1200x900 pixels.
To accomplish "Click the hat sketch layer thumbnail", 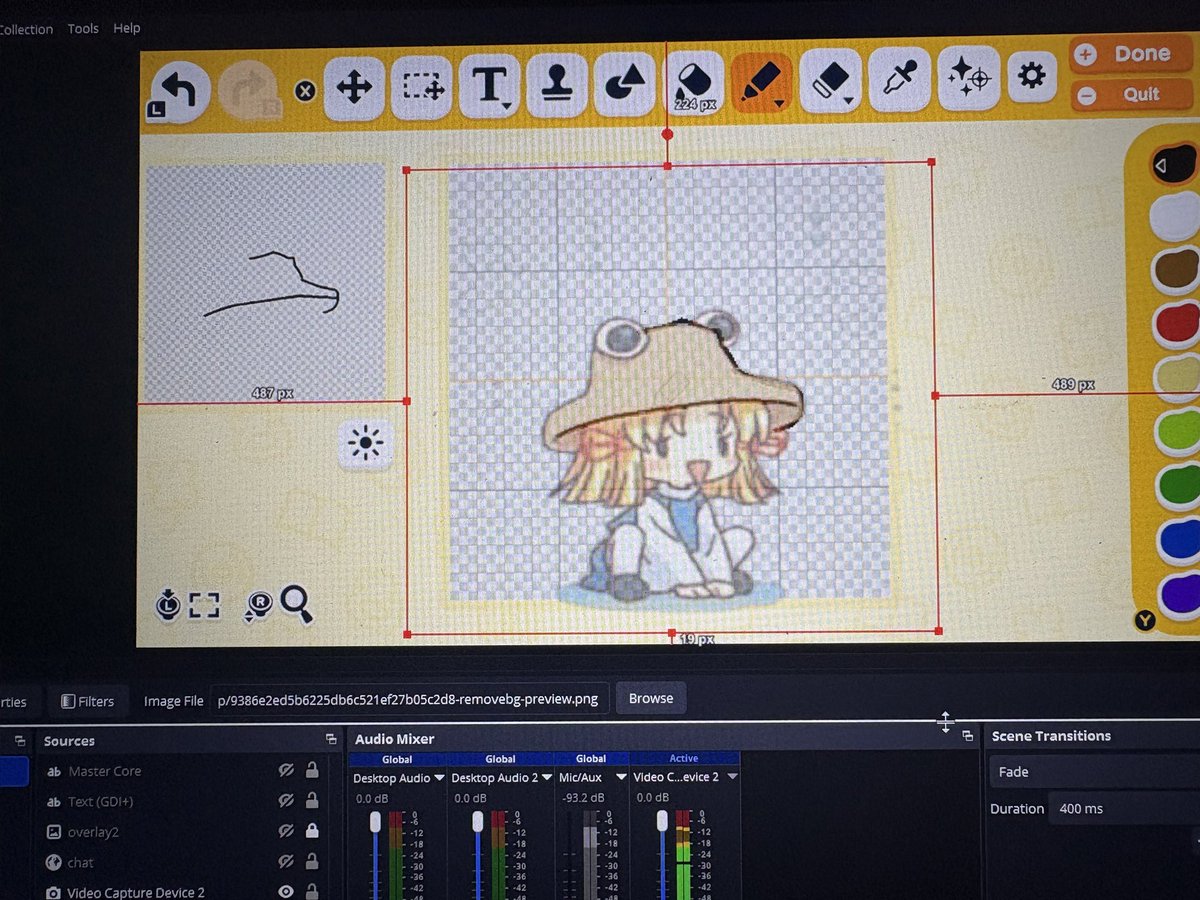I will tap(266, 283).
